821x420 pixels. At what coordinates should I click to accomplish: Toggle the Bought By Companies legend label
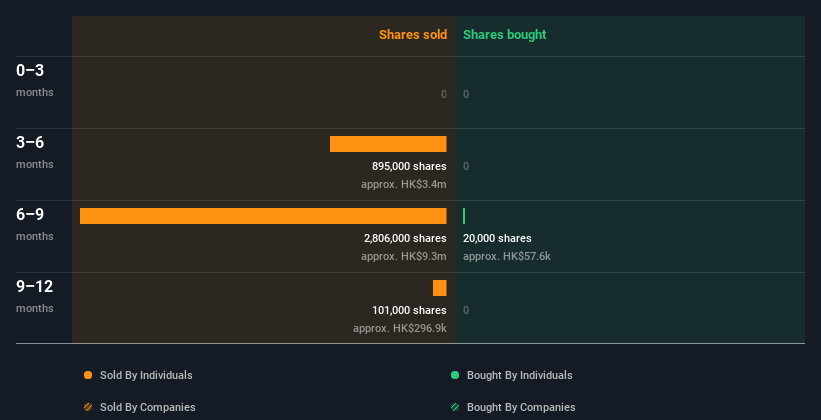[521, 407]
